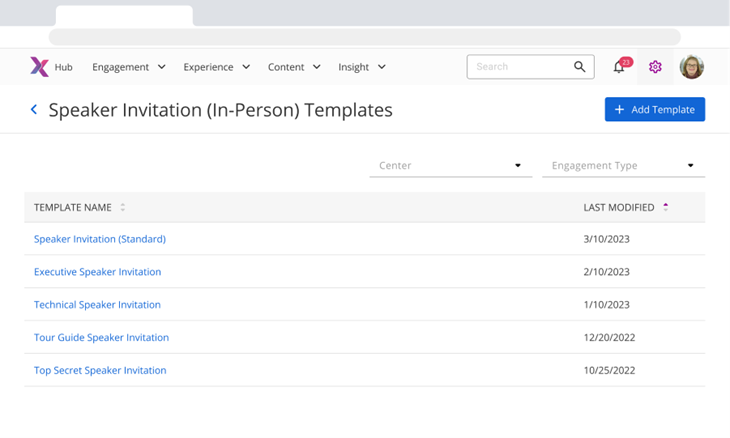Click into the Search input field
Image resolution: width=730 pixels, height=438 pixels.
tap(520, 67)
